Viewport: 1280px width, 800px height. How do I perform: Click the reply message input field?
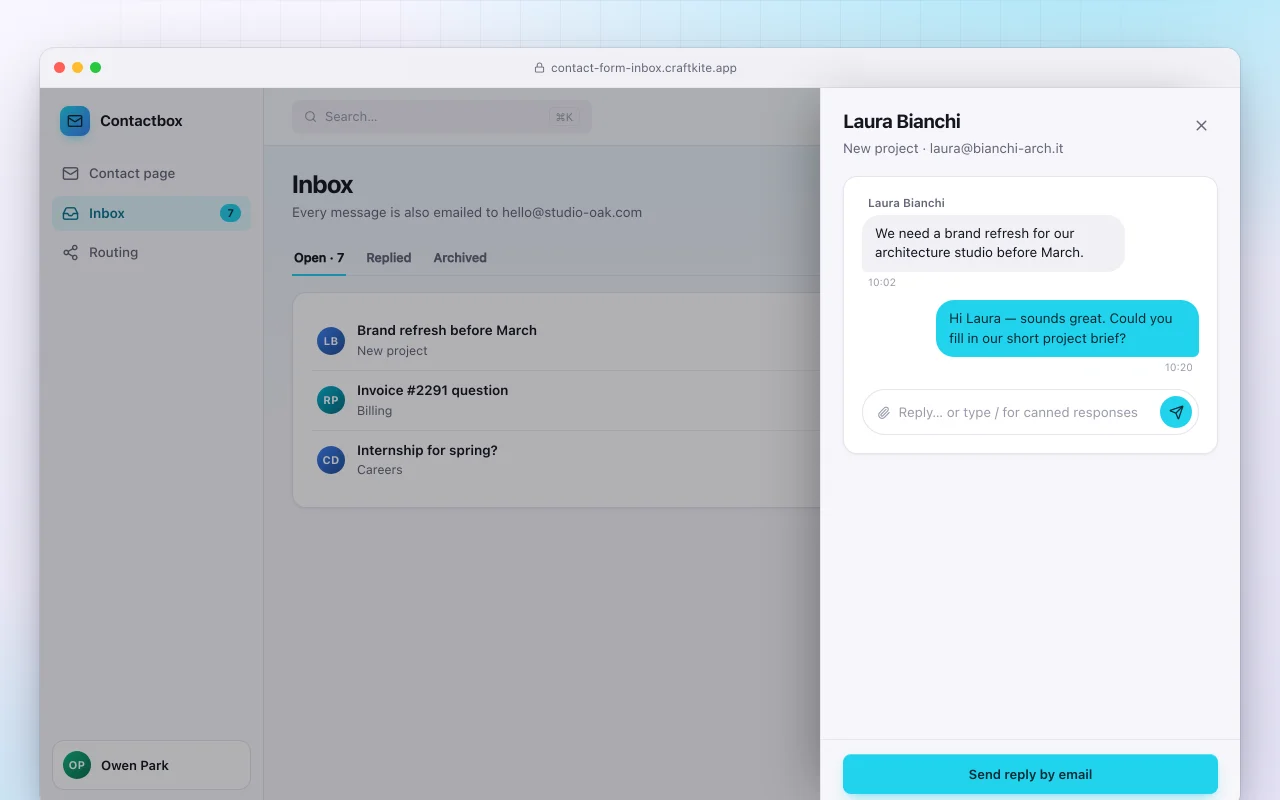tap(1018, 412)
